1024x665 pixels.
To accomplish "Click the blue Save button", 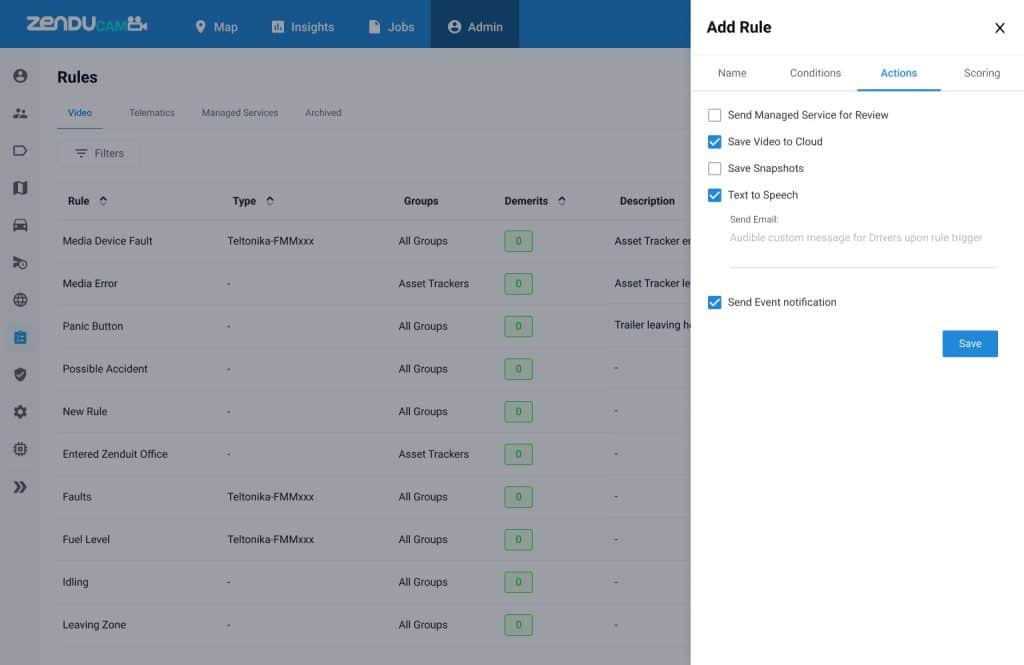I will pyautogui.click(x=970, y=344).
